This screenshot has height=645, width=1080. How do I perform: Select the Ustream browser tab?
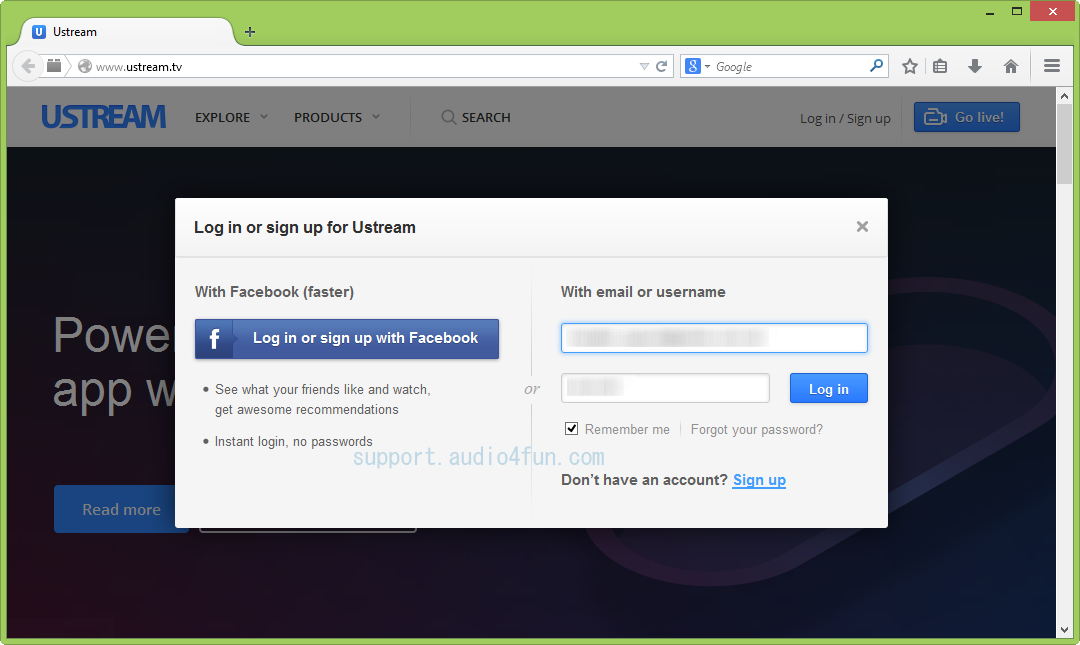[x=129, y=32]
